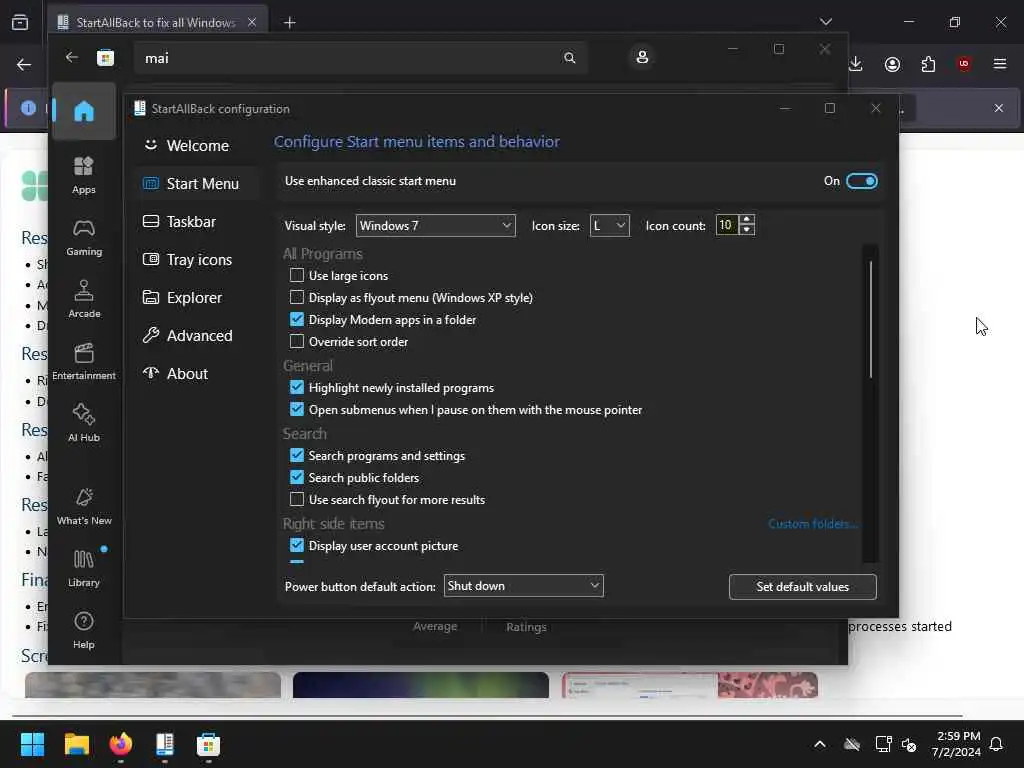Open Library in Microsoft Store sidebar
Screen dimensions: 1024x768
[x=84, y=568]
